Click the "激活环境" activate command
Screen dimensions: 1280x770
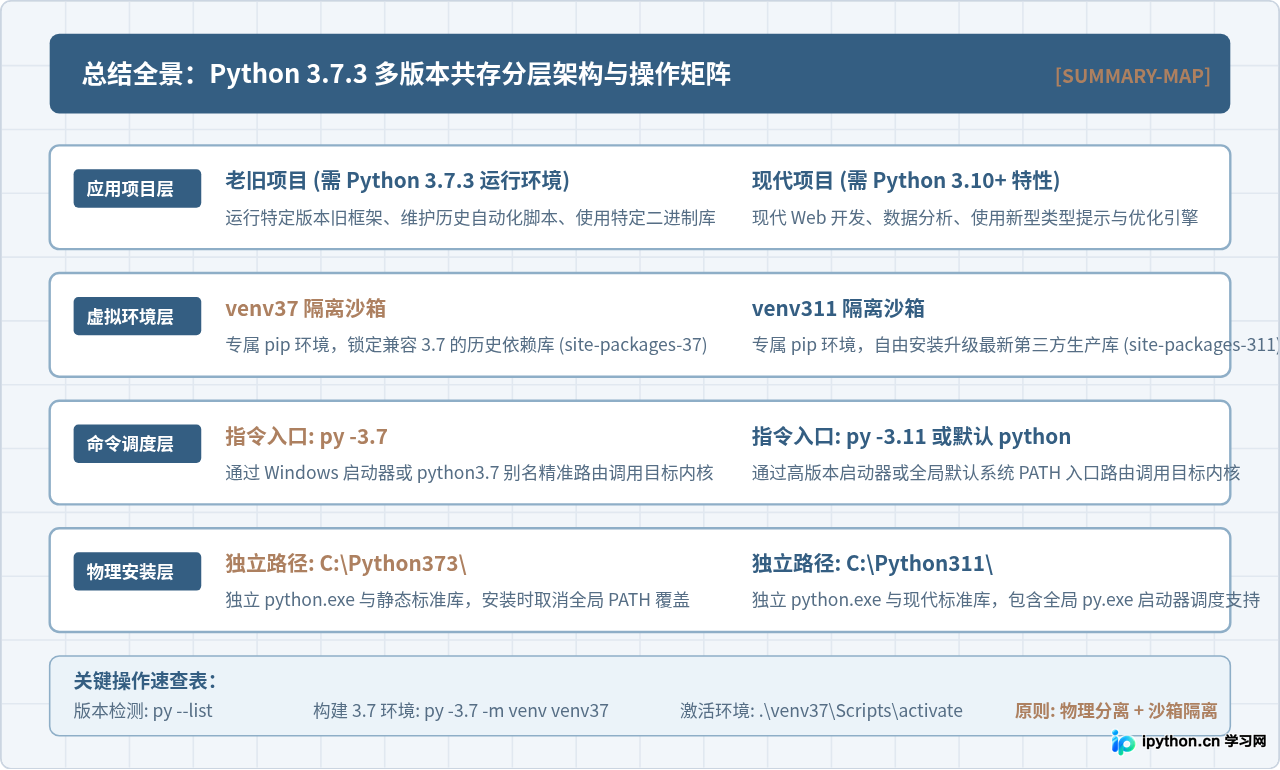[821, 711]
